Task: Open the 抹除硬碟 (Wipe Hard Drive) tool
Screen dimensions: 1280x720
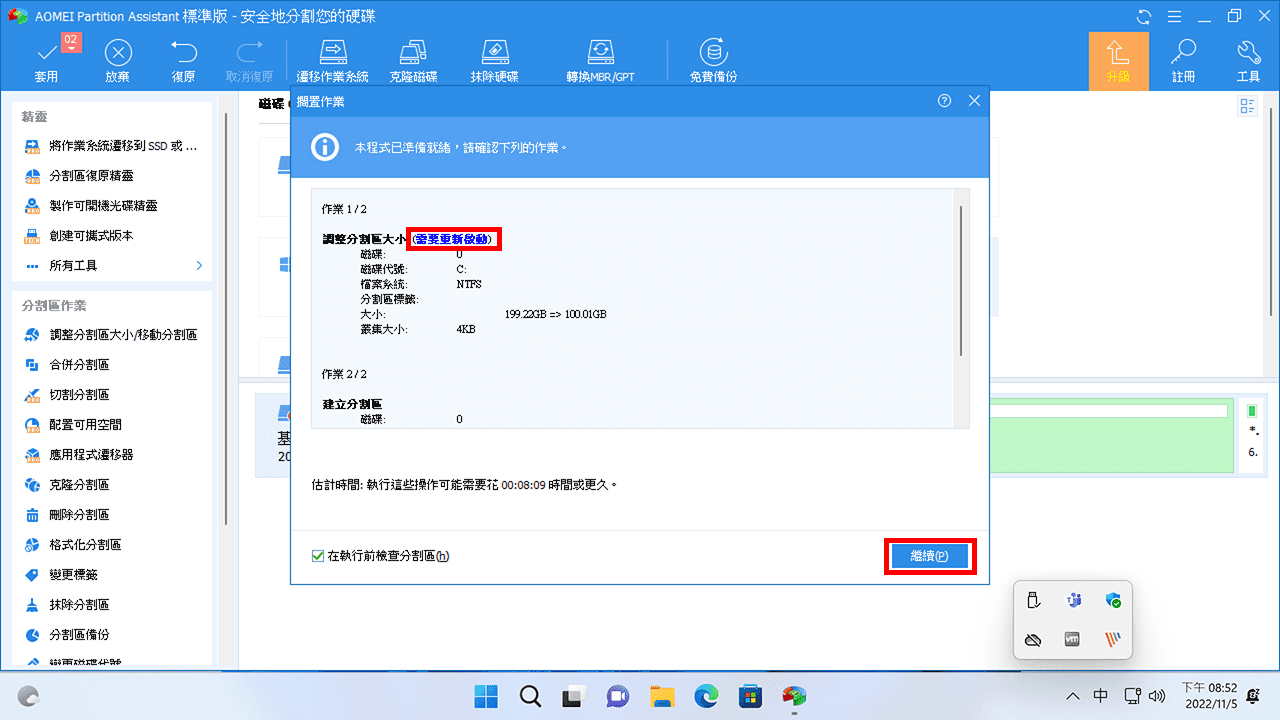Action: click(x=494, y=59)
